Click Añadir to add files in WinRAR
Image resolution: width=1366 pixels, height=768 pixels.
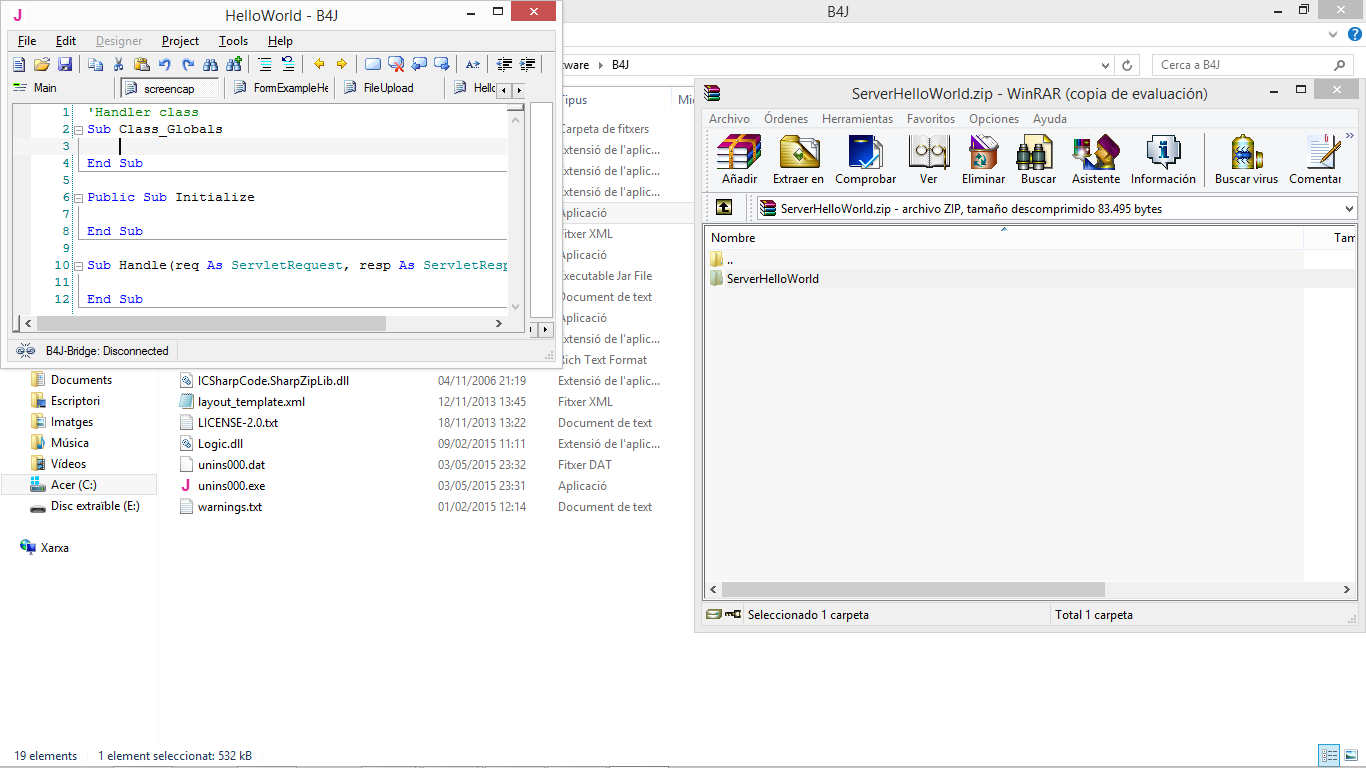click(x=740, y=160)
